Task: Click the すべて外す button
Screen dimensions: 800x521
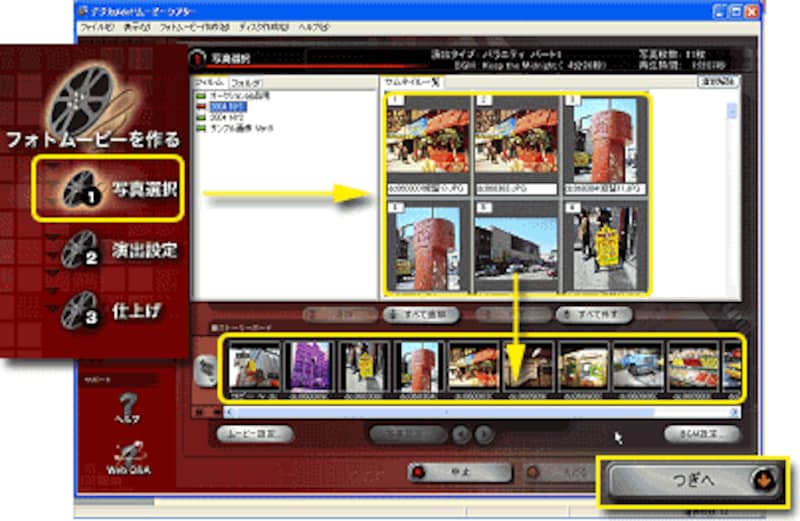Action: pyautogui.click(x=594, y=315)
